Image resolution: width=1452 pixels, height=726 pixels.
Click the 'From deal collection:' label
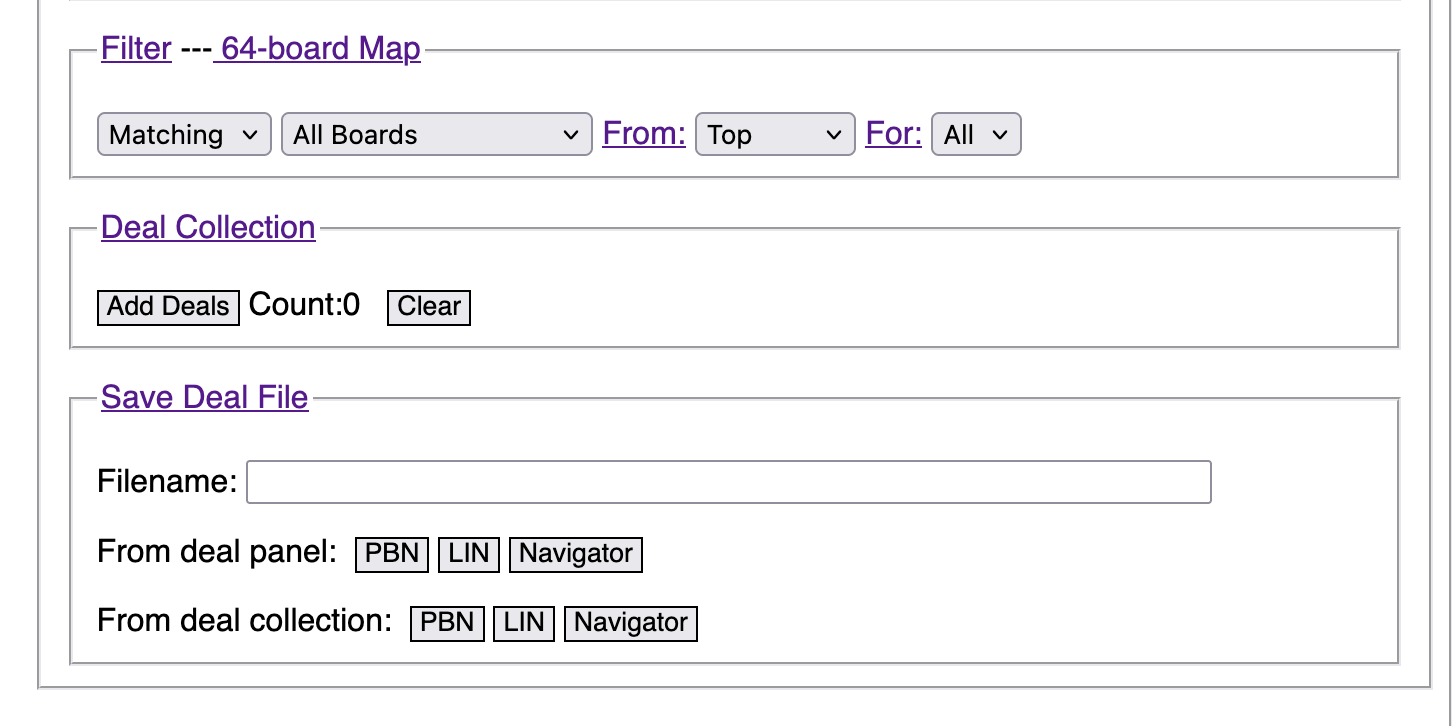point(245,620)
